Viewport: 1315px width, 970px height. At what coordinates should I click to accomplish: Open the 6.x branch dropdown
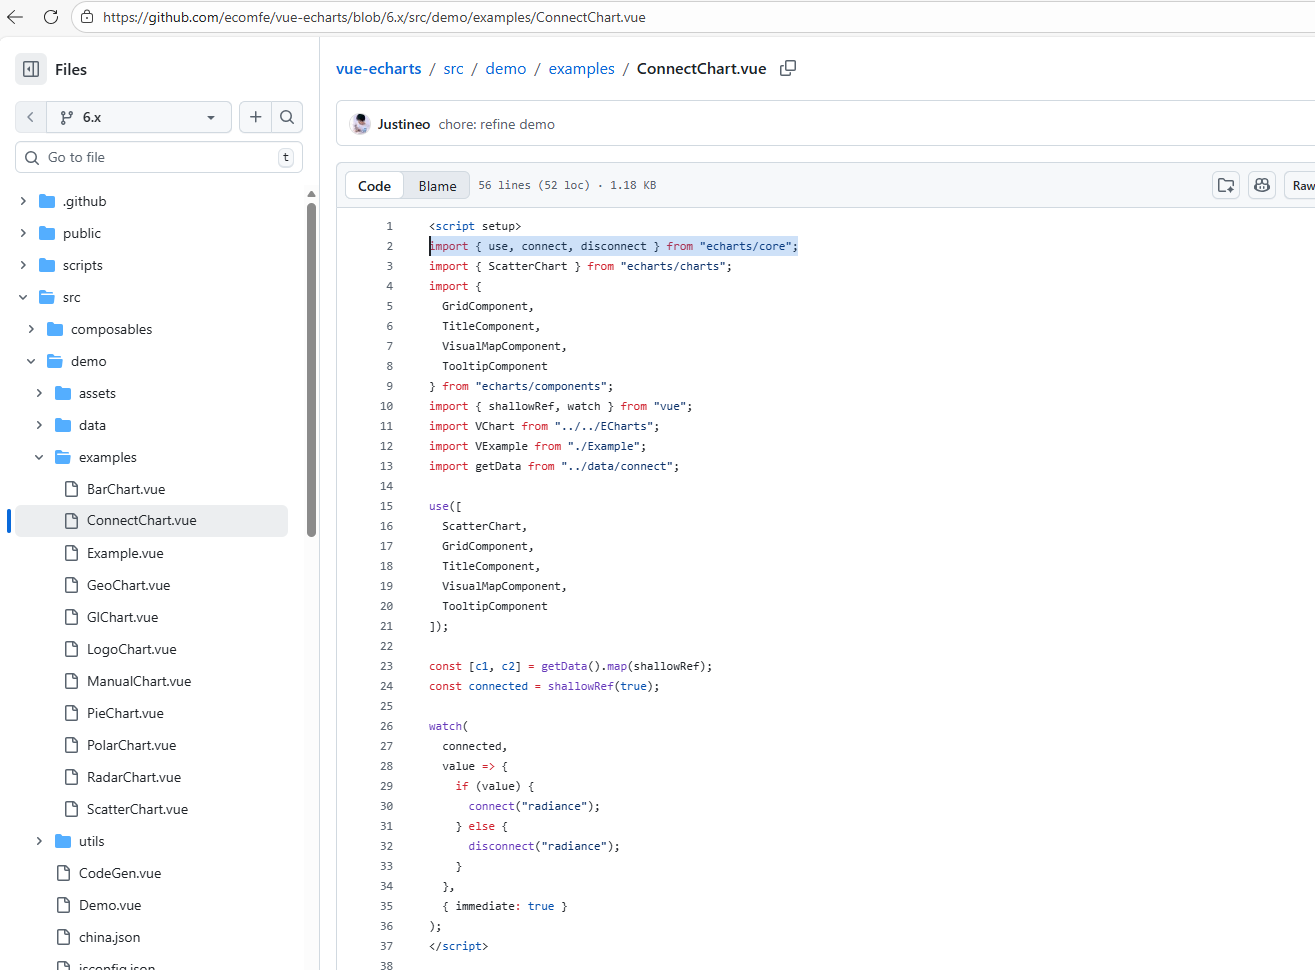click(x=139, y=117)
